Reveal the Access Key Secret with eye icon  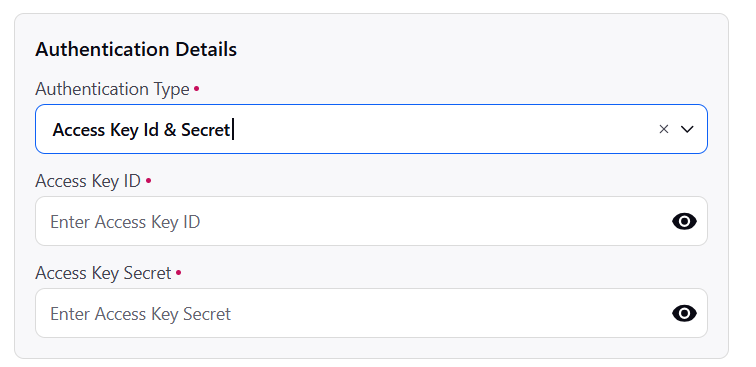point(684,313)
